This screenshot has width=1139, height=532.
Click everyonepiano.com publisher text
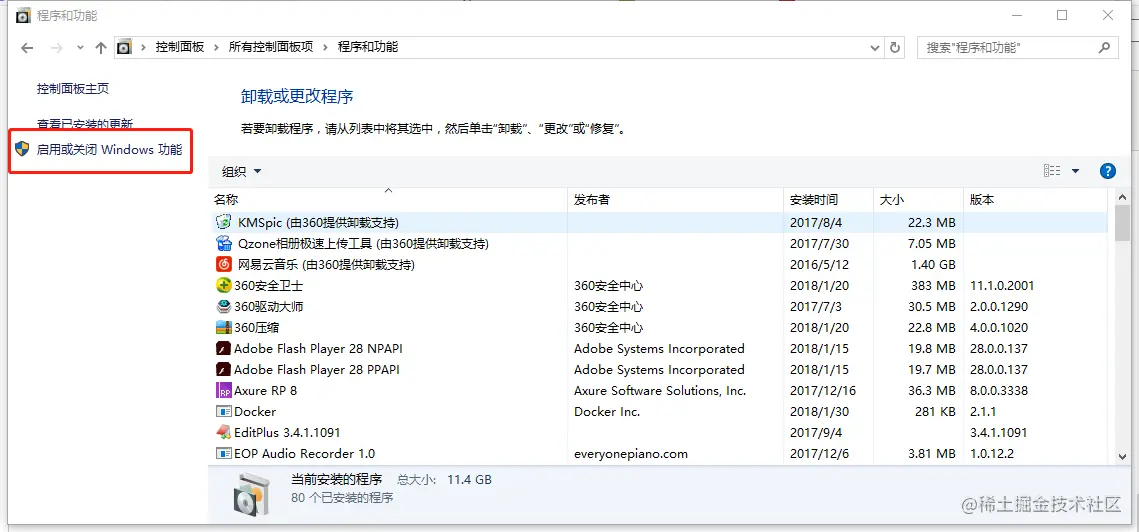click(x=631, y=454)
